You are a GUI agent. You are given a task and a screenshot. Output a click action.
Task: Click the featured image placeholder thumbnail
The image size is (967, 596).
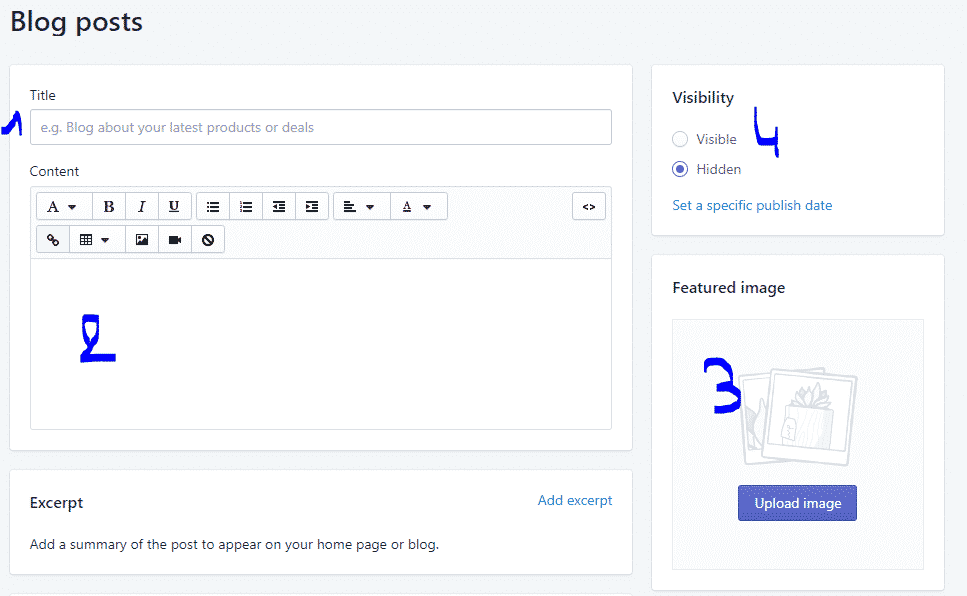pyautogui.click(x=799, y=416)
